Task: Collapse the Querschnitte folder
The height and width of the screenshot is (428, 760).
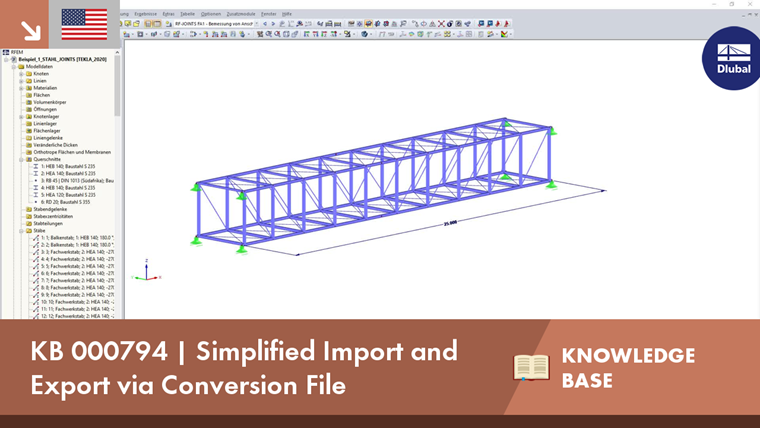Action: click(21, 159)
